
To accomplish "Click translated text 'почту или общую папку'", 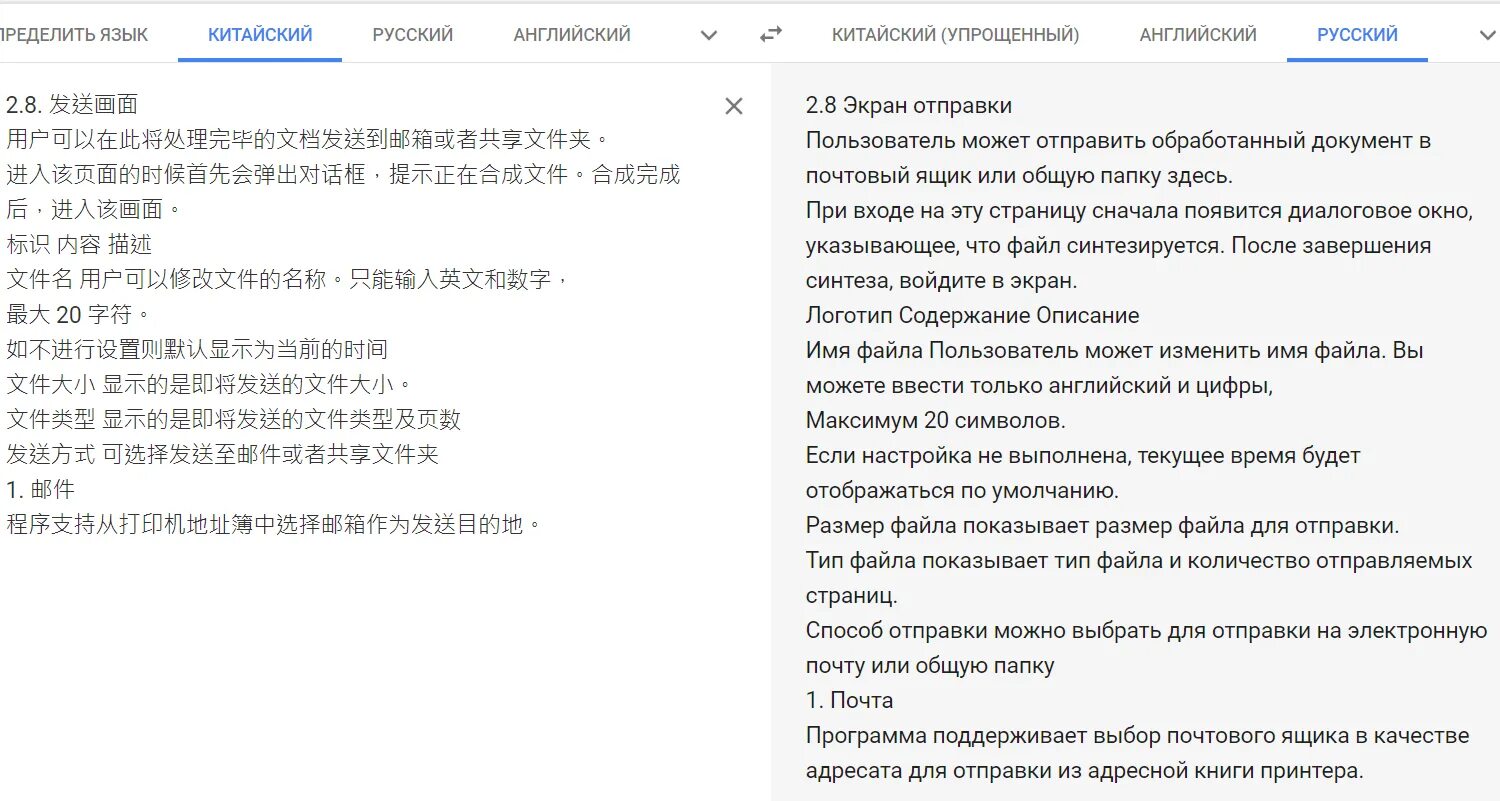I will coord(930,666).
